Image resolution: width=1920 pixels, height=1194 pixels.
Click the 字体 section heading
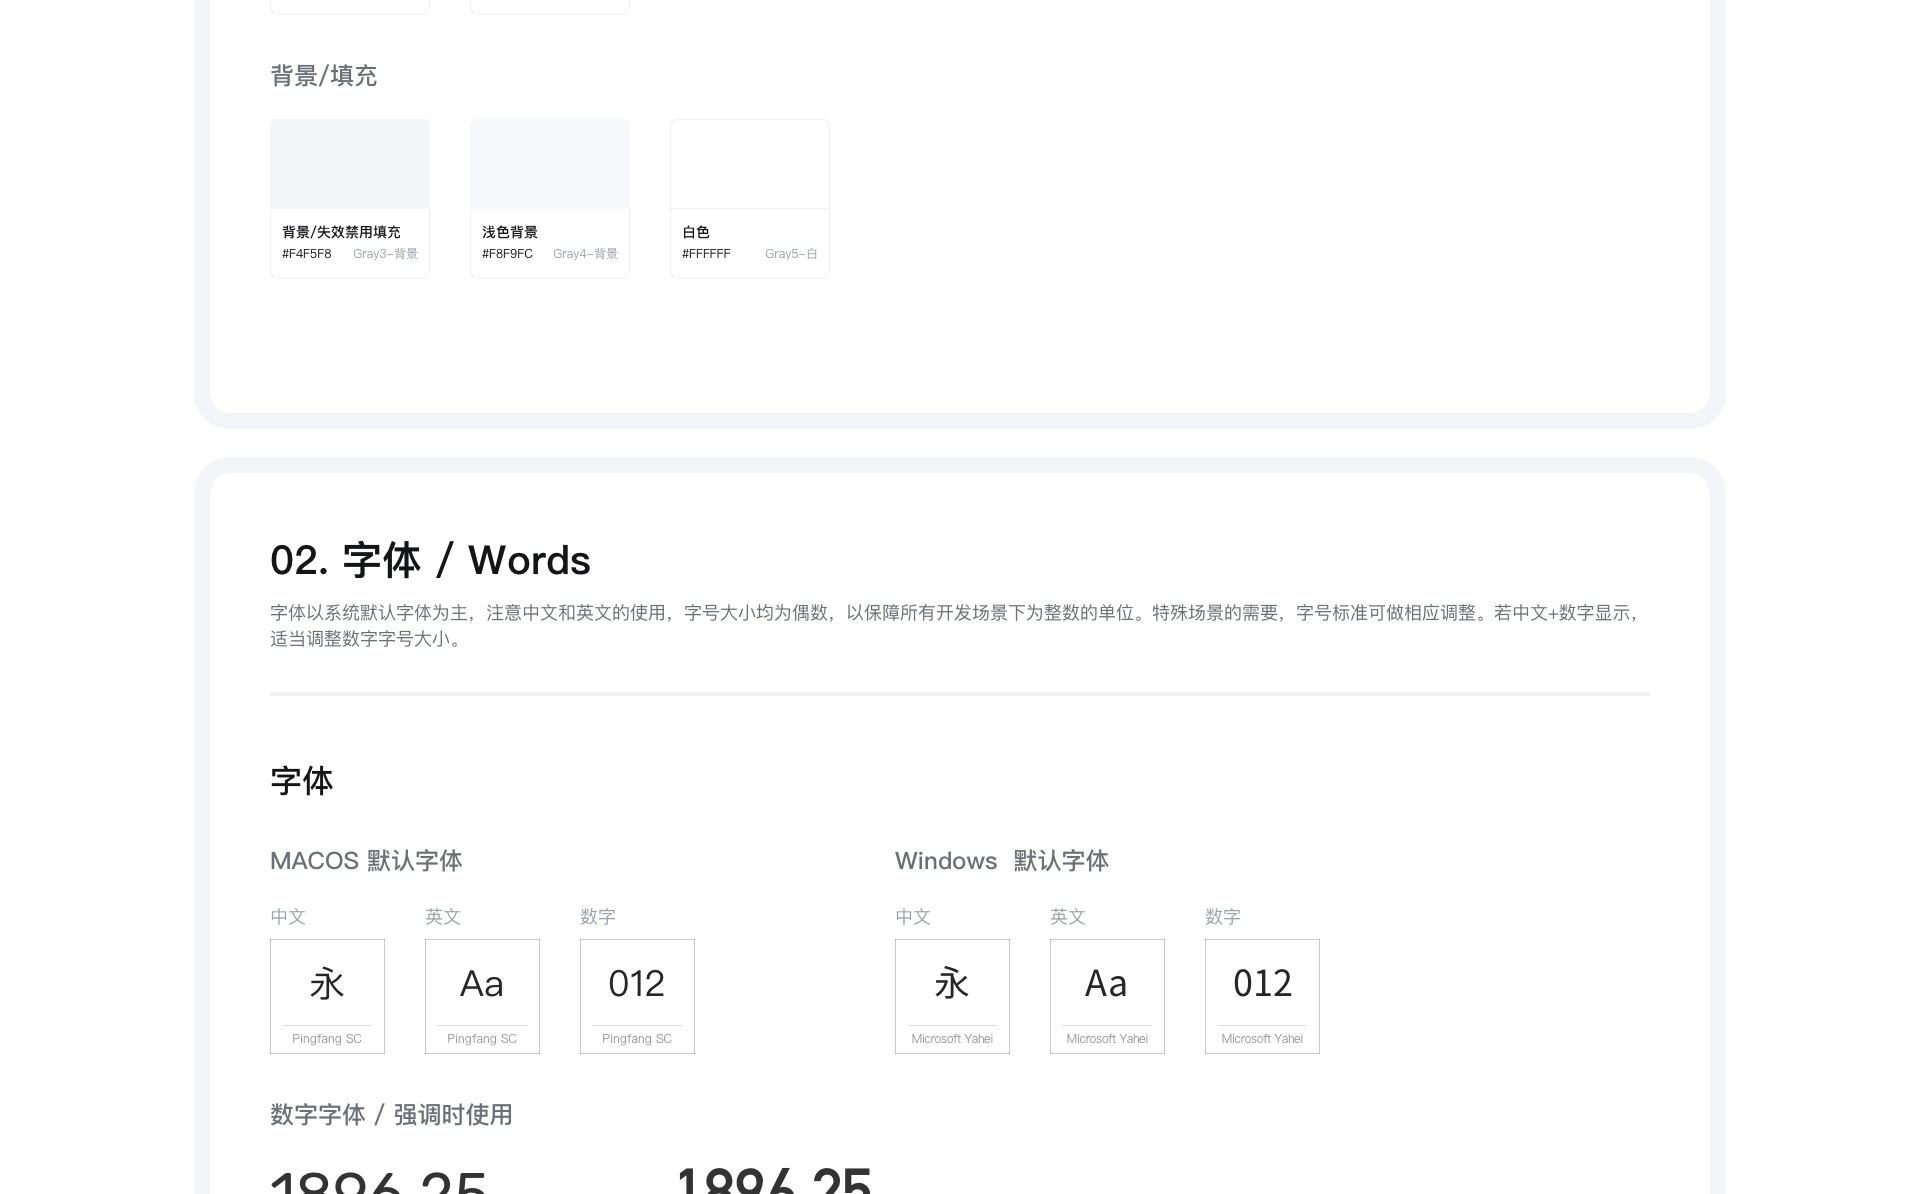(x=301, y=781)
